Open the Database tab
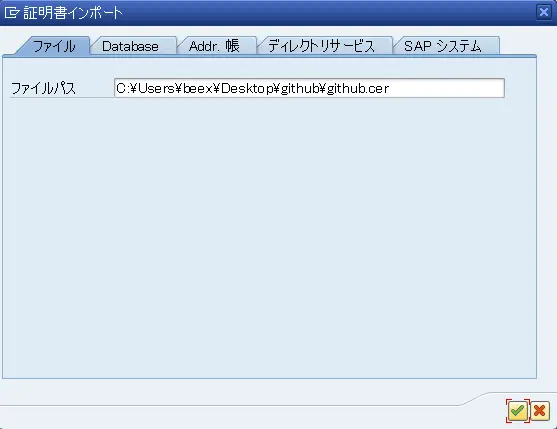The height and width of the screenshot is (429, 557). click(x=130, y=46)
